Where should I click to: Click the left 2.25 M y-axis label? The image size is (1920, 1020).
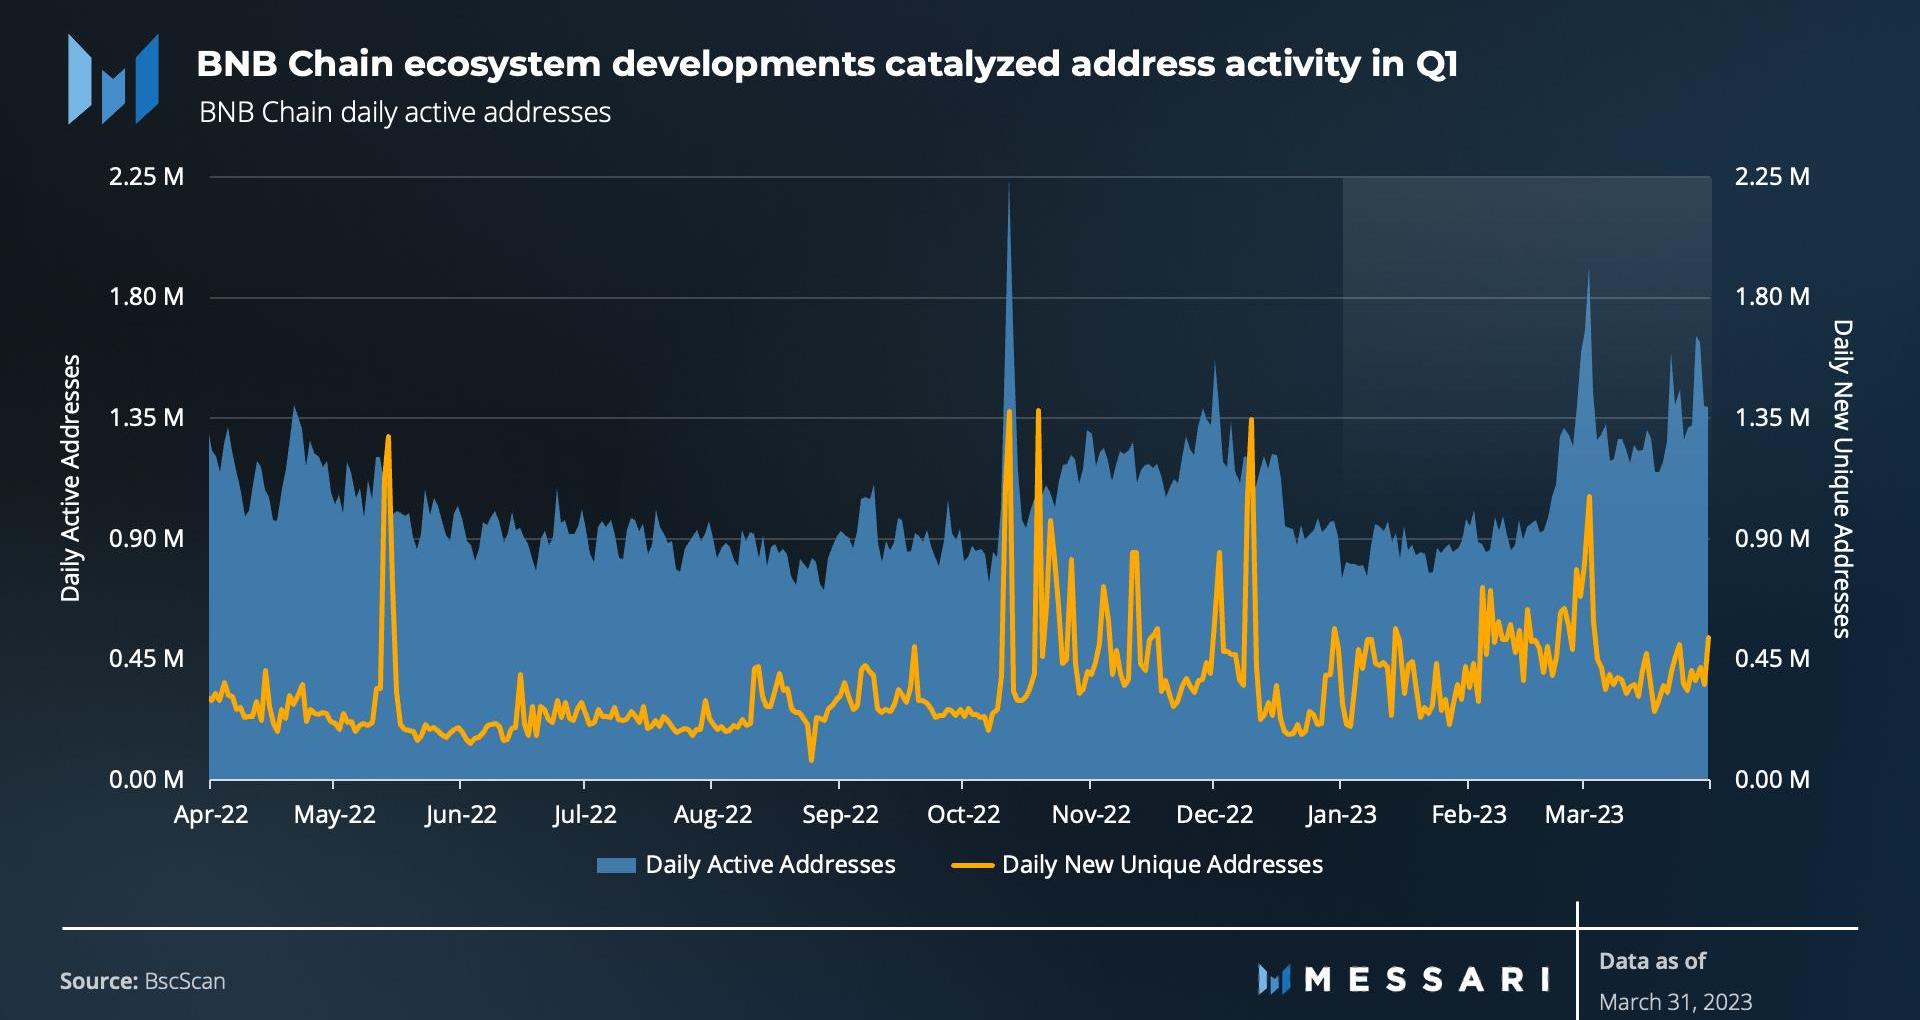pos(146,177)
